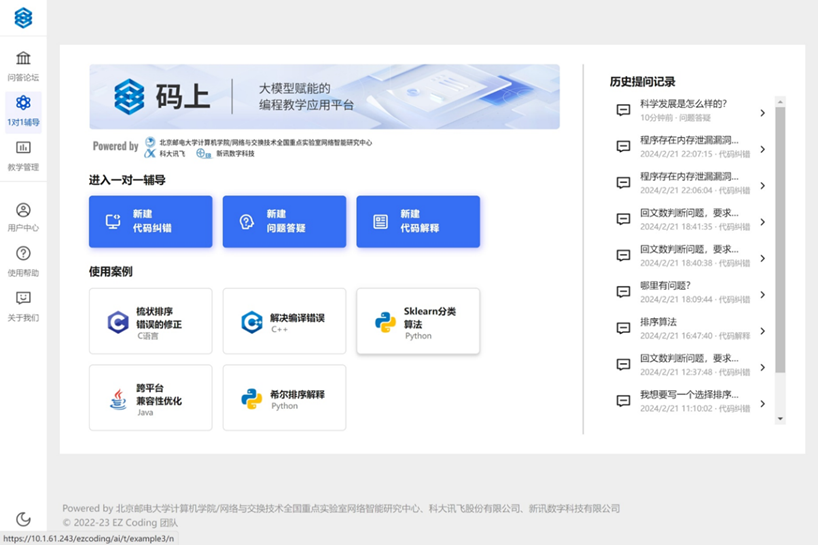818x545 pixels.
Task: Open Sklearn分类算法 Python example card
Action: tap(418, 321)
